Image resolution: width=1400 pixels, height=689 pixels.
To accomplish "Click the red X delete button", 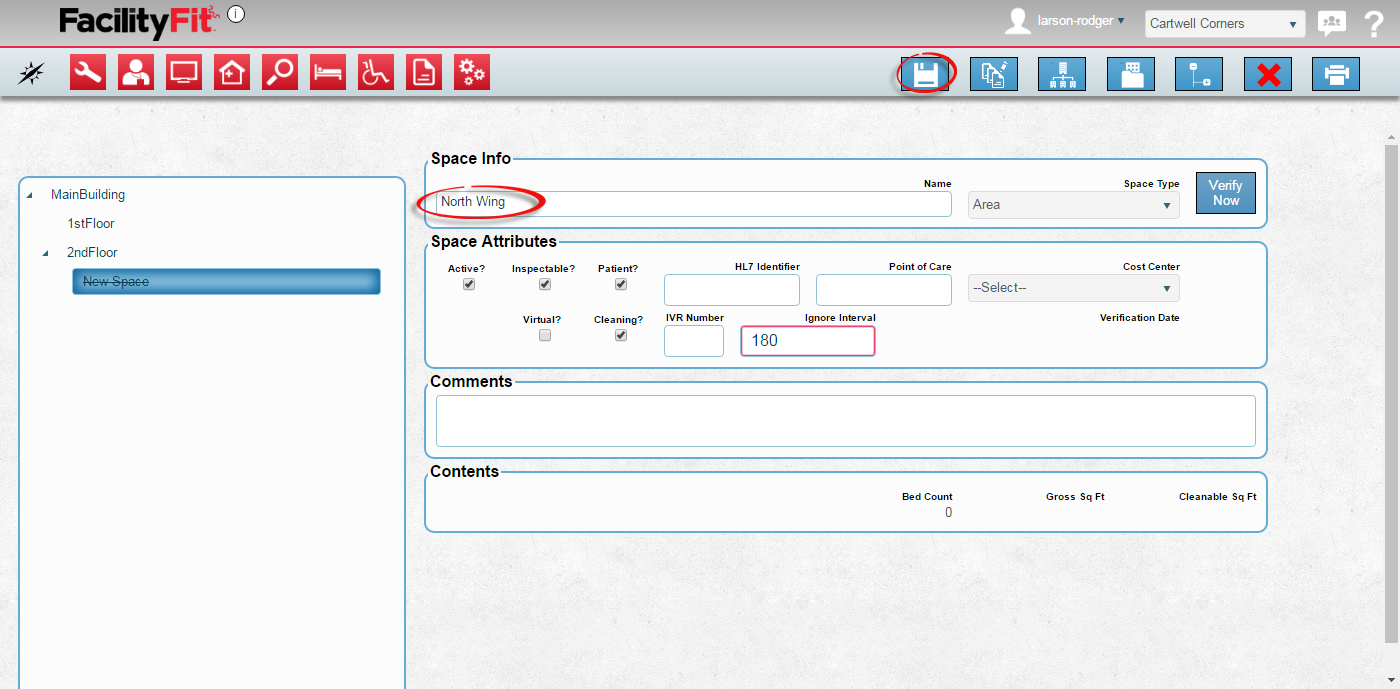I will 1267,74.
